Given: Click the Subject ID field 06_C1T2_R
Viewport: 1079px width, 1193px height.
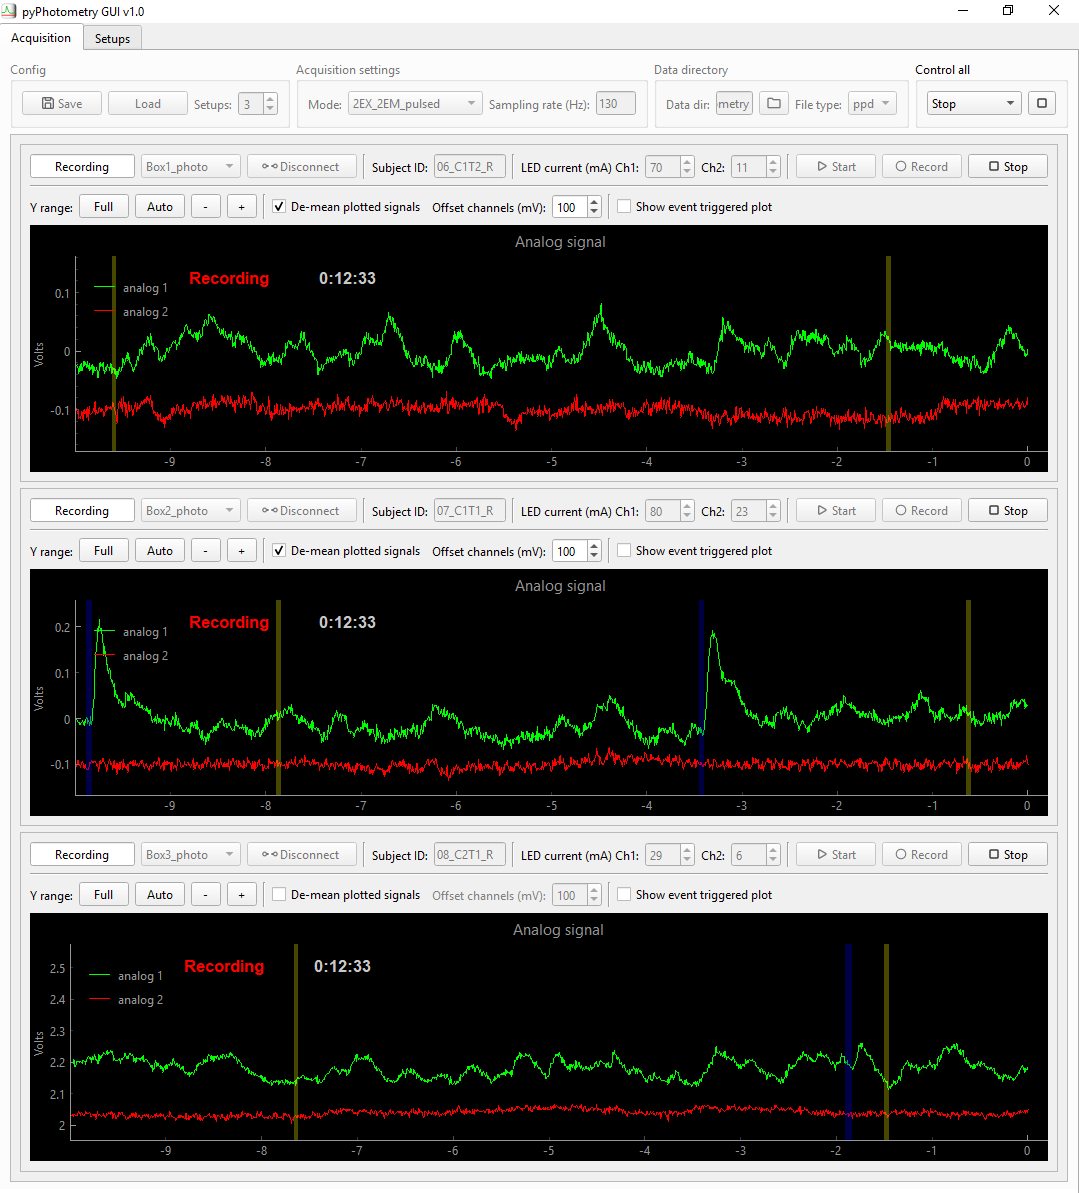Looking at the screenshot, I should [x=469, y=167].
